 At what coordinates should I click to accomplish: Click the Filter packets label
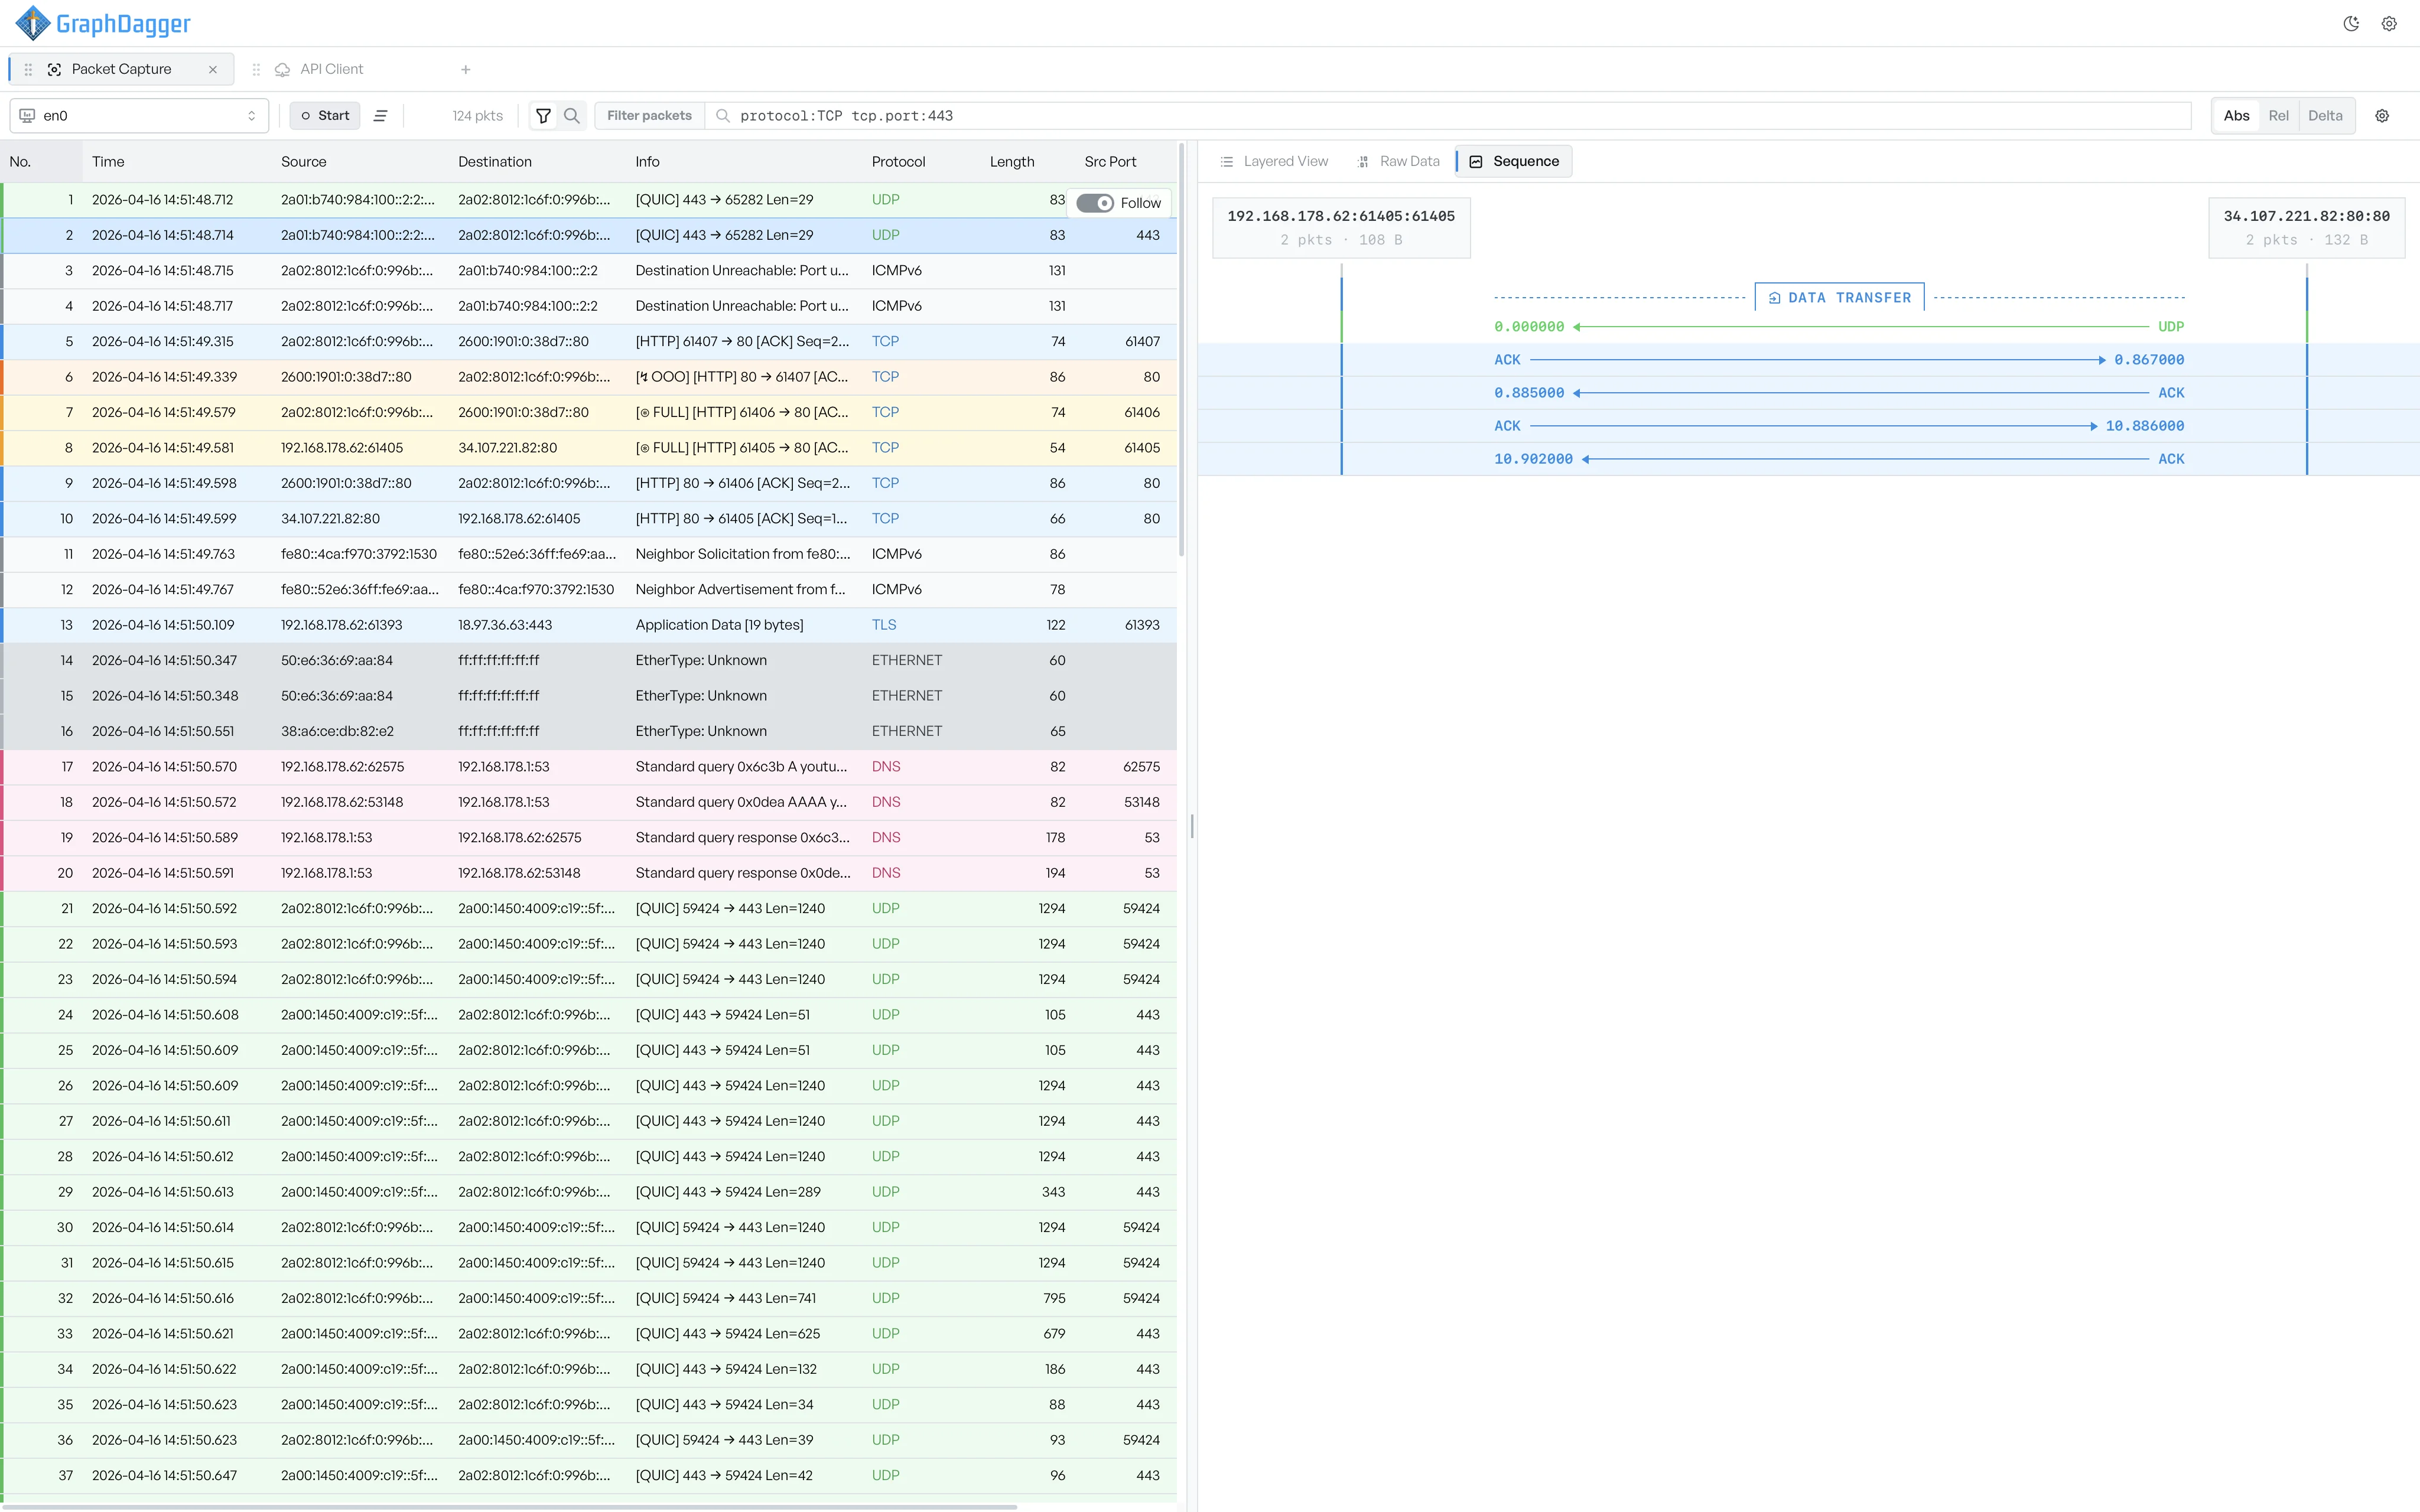click(x=649, y=116)
